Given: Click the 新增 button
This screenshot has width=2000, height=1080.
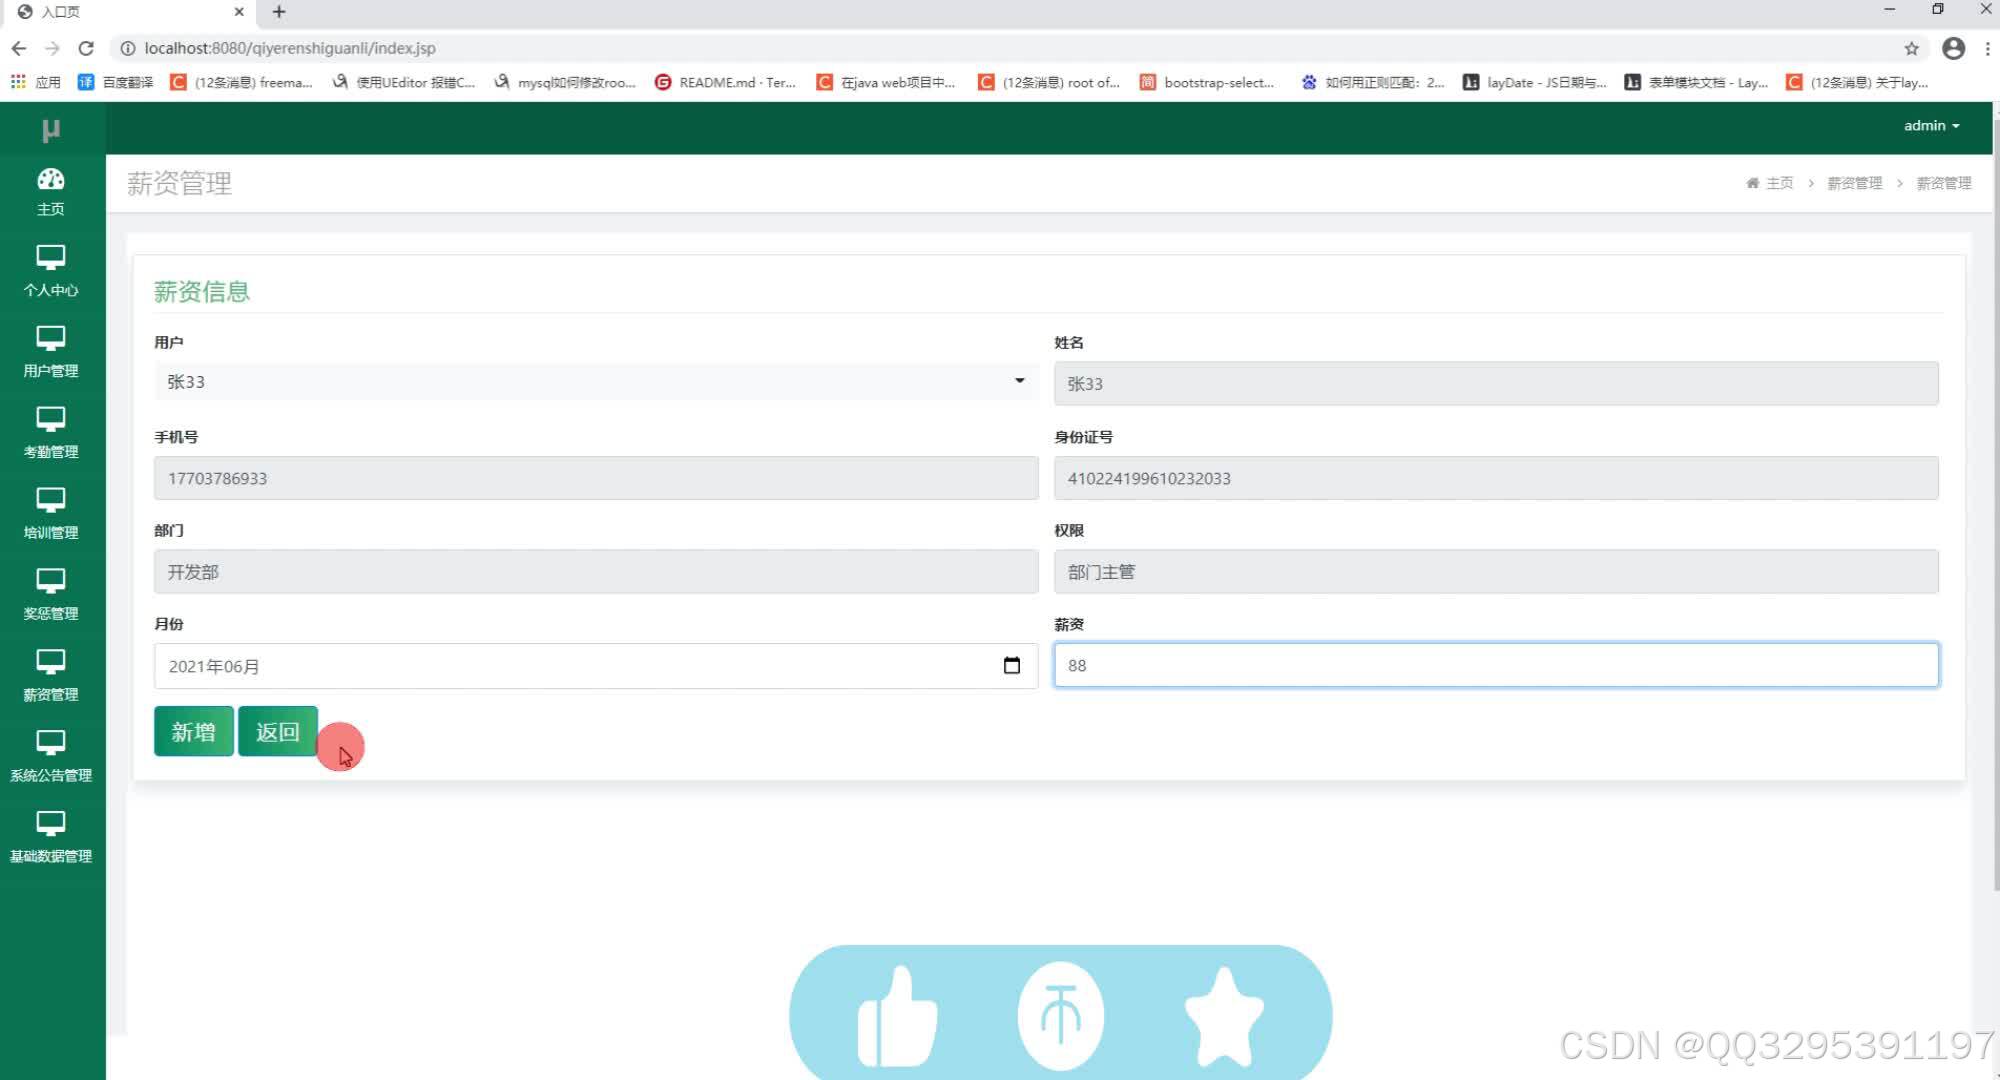Looking at the screenshot, I should [x=193, y=732].
